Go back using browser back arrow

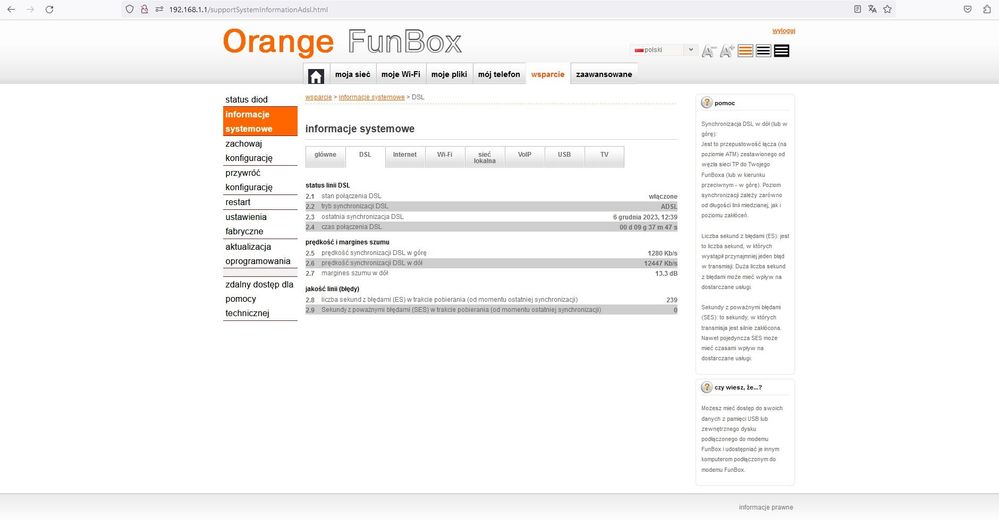tap(11, 9)
